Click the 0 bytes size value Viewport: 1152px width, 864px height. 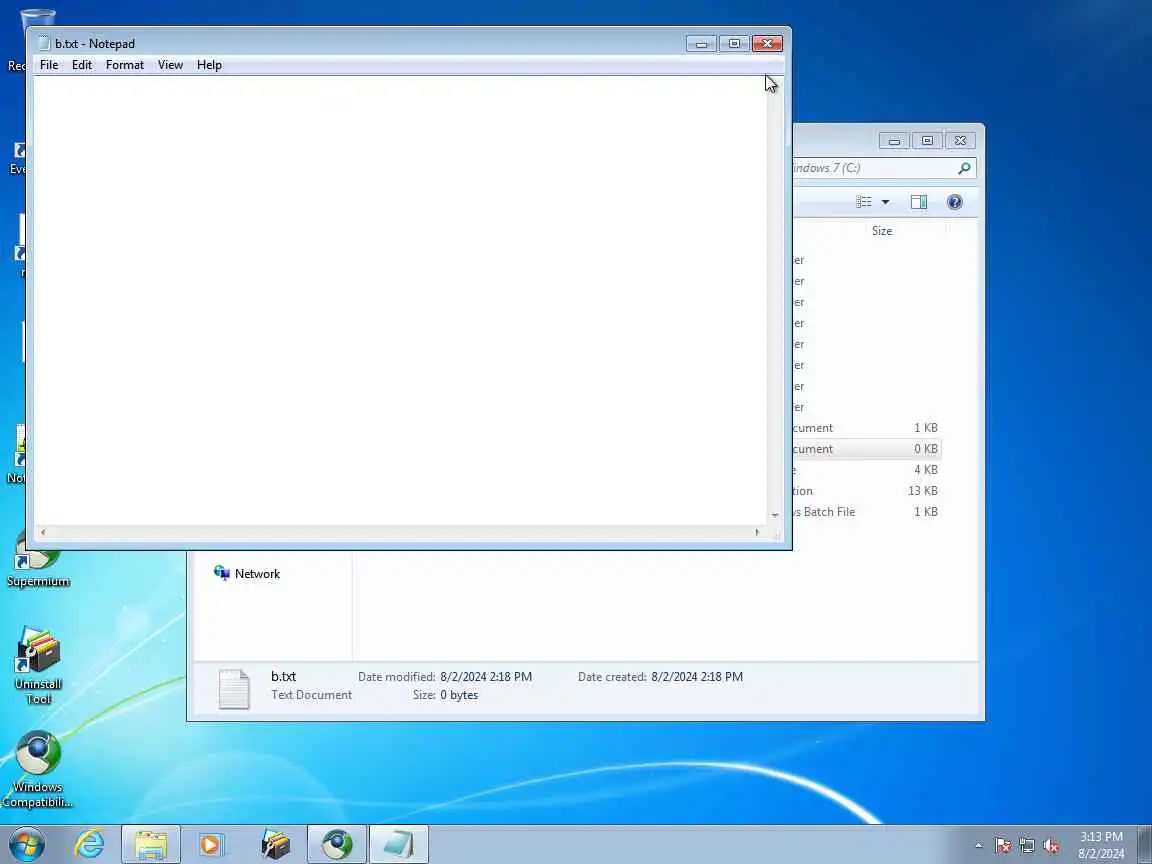click(x=459, y=695)
